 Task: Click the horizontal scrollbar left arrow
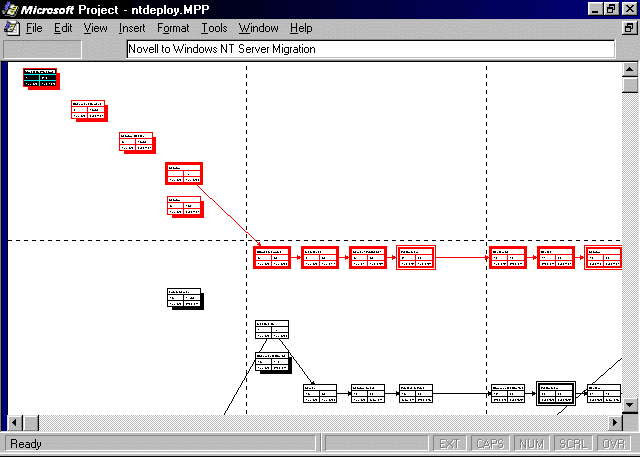point(14,421)
